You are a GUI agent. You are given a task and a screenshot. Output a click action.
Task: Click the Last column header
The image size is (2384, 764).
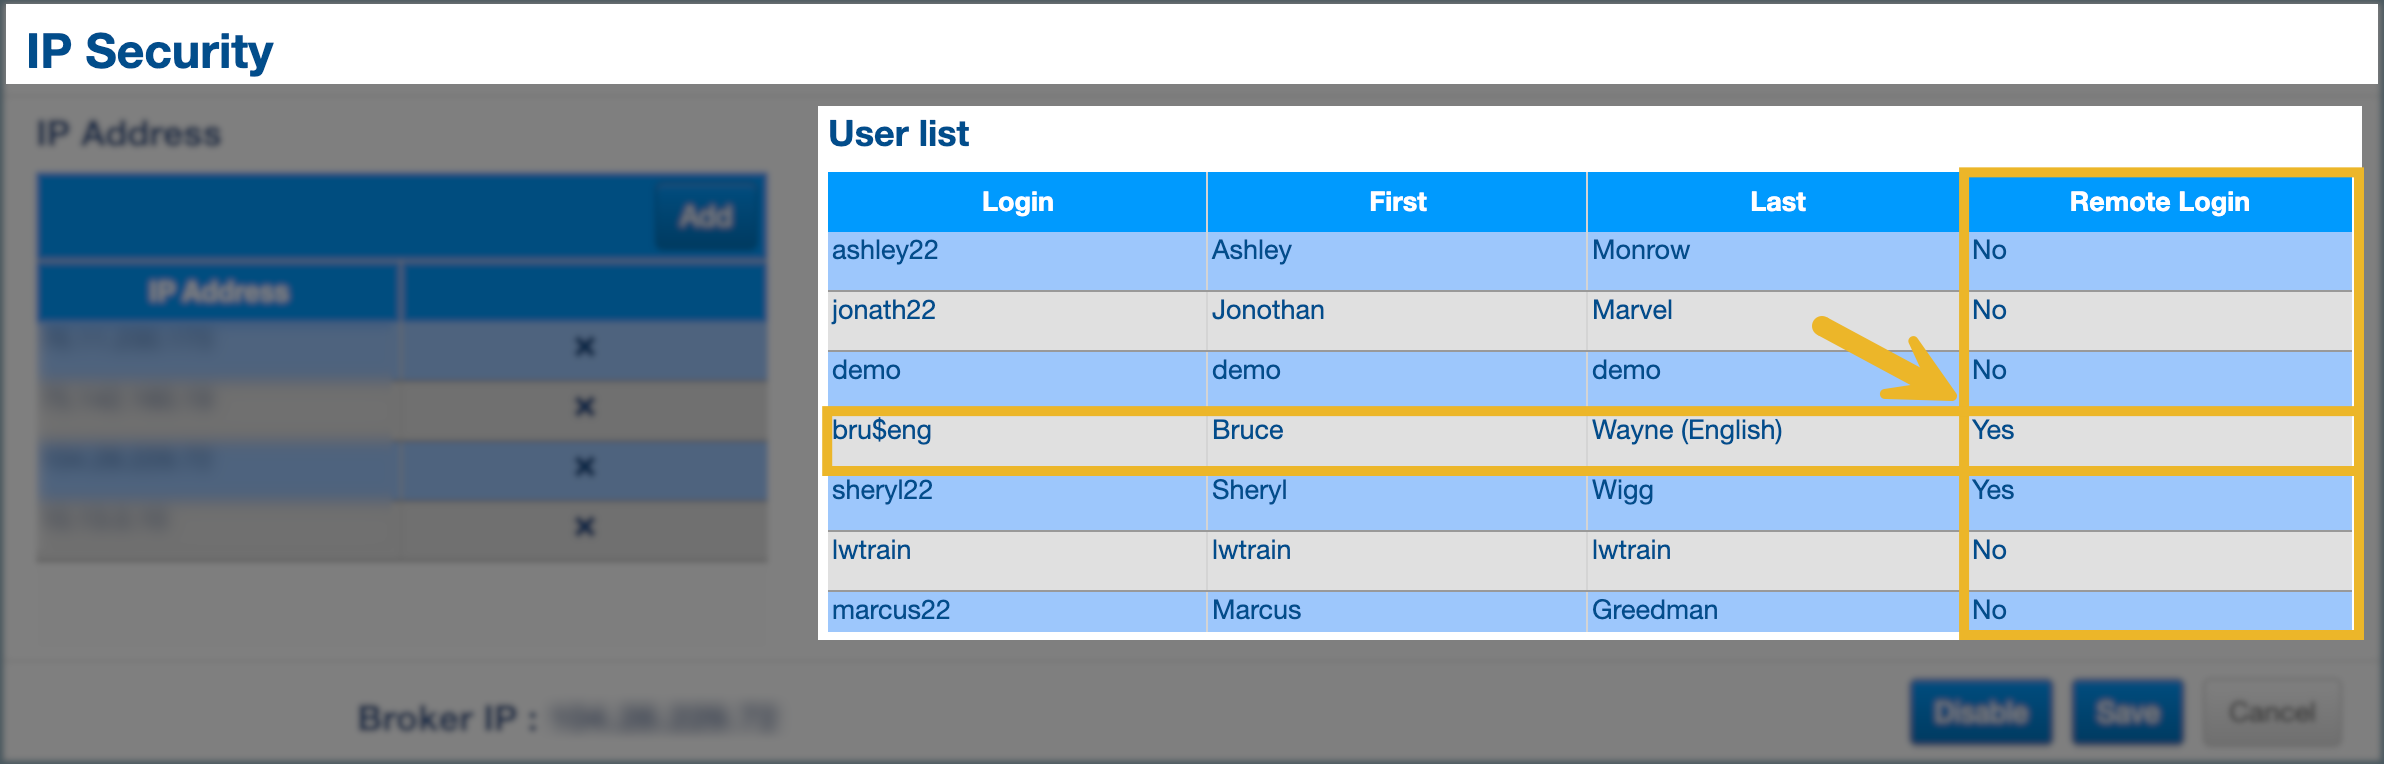click(1777, 202)
